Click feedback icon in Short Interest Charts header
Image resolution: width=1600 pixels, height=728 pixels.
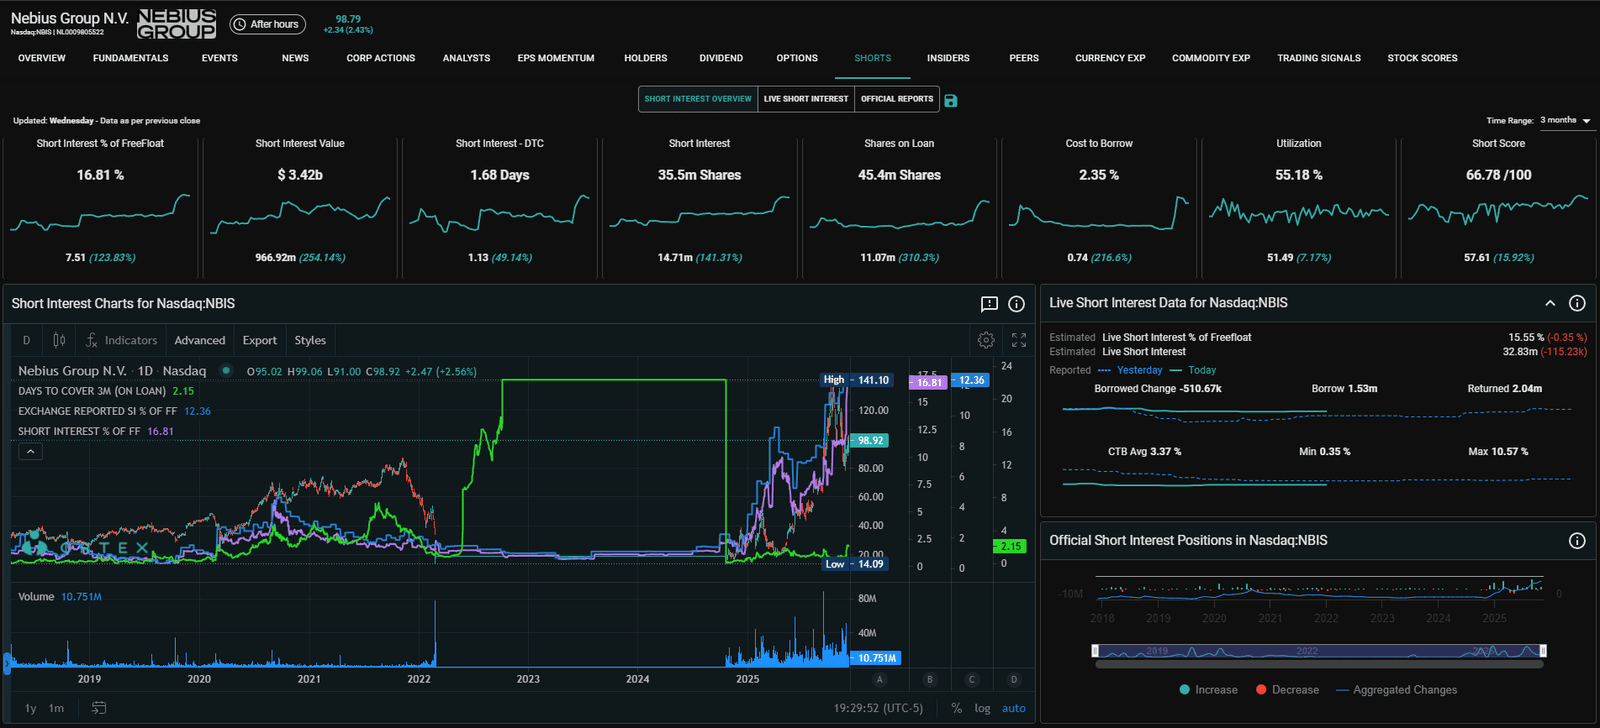click(x=989, y=304)
